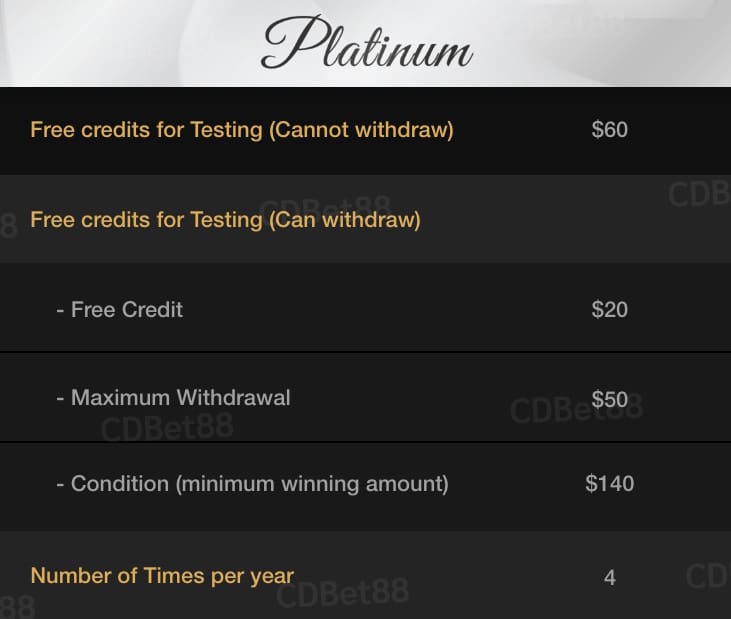This screenshot has height=619, width=731.
Task: Click the dash before Condition text
Action: (x=60, y=485)
